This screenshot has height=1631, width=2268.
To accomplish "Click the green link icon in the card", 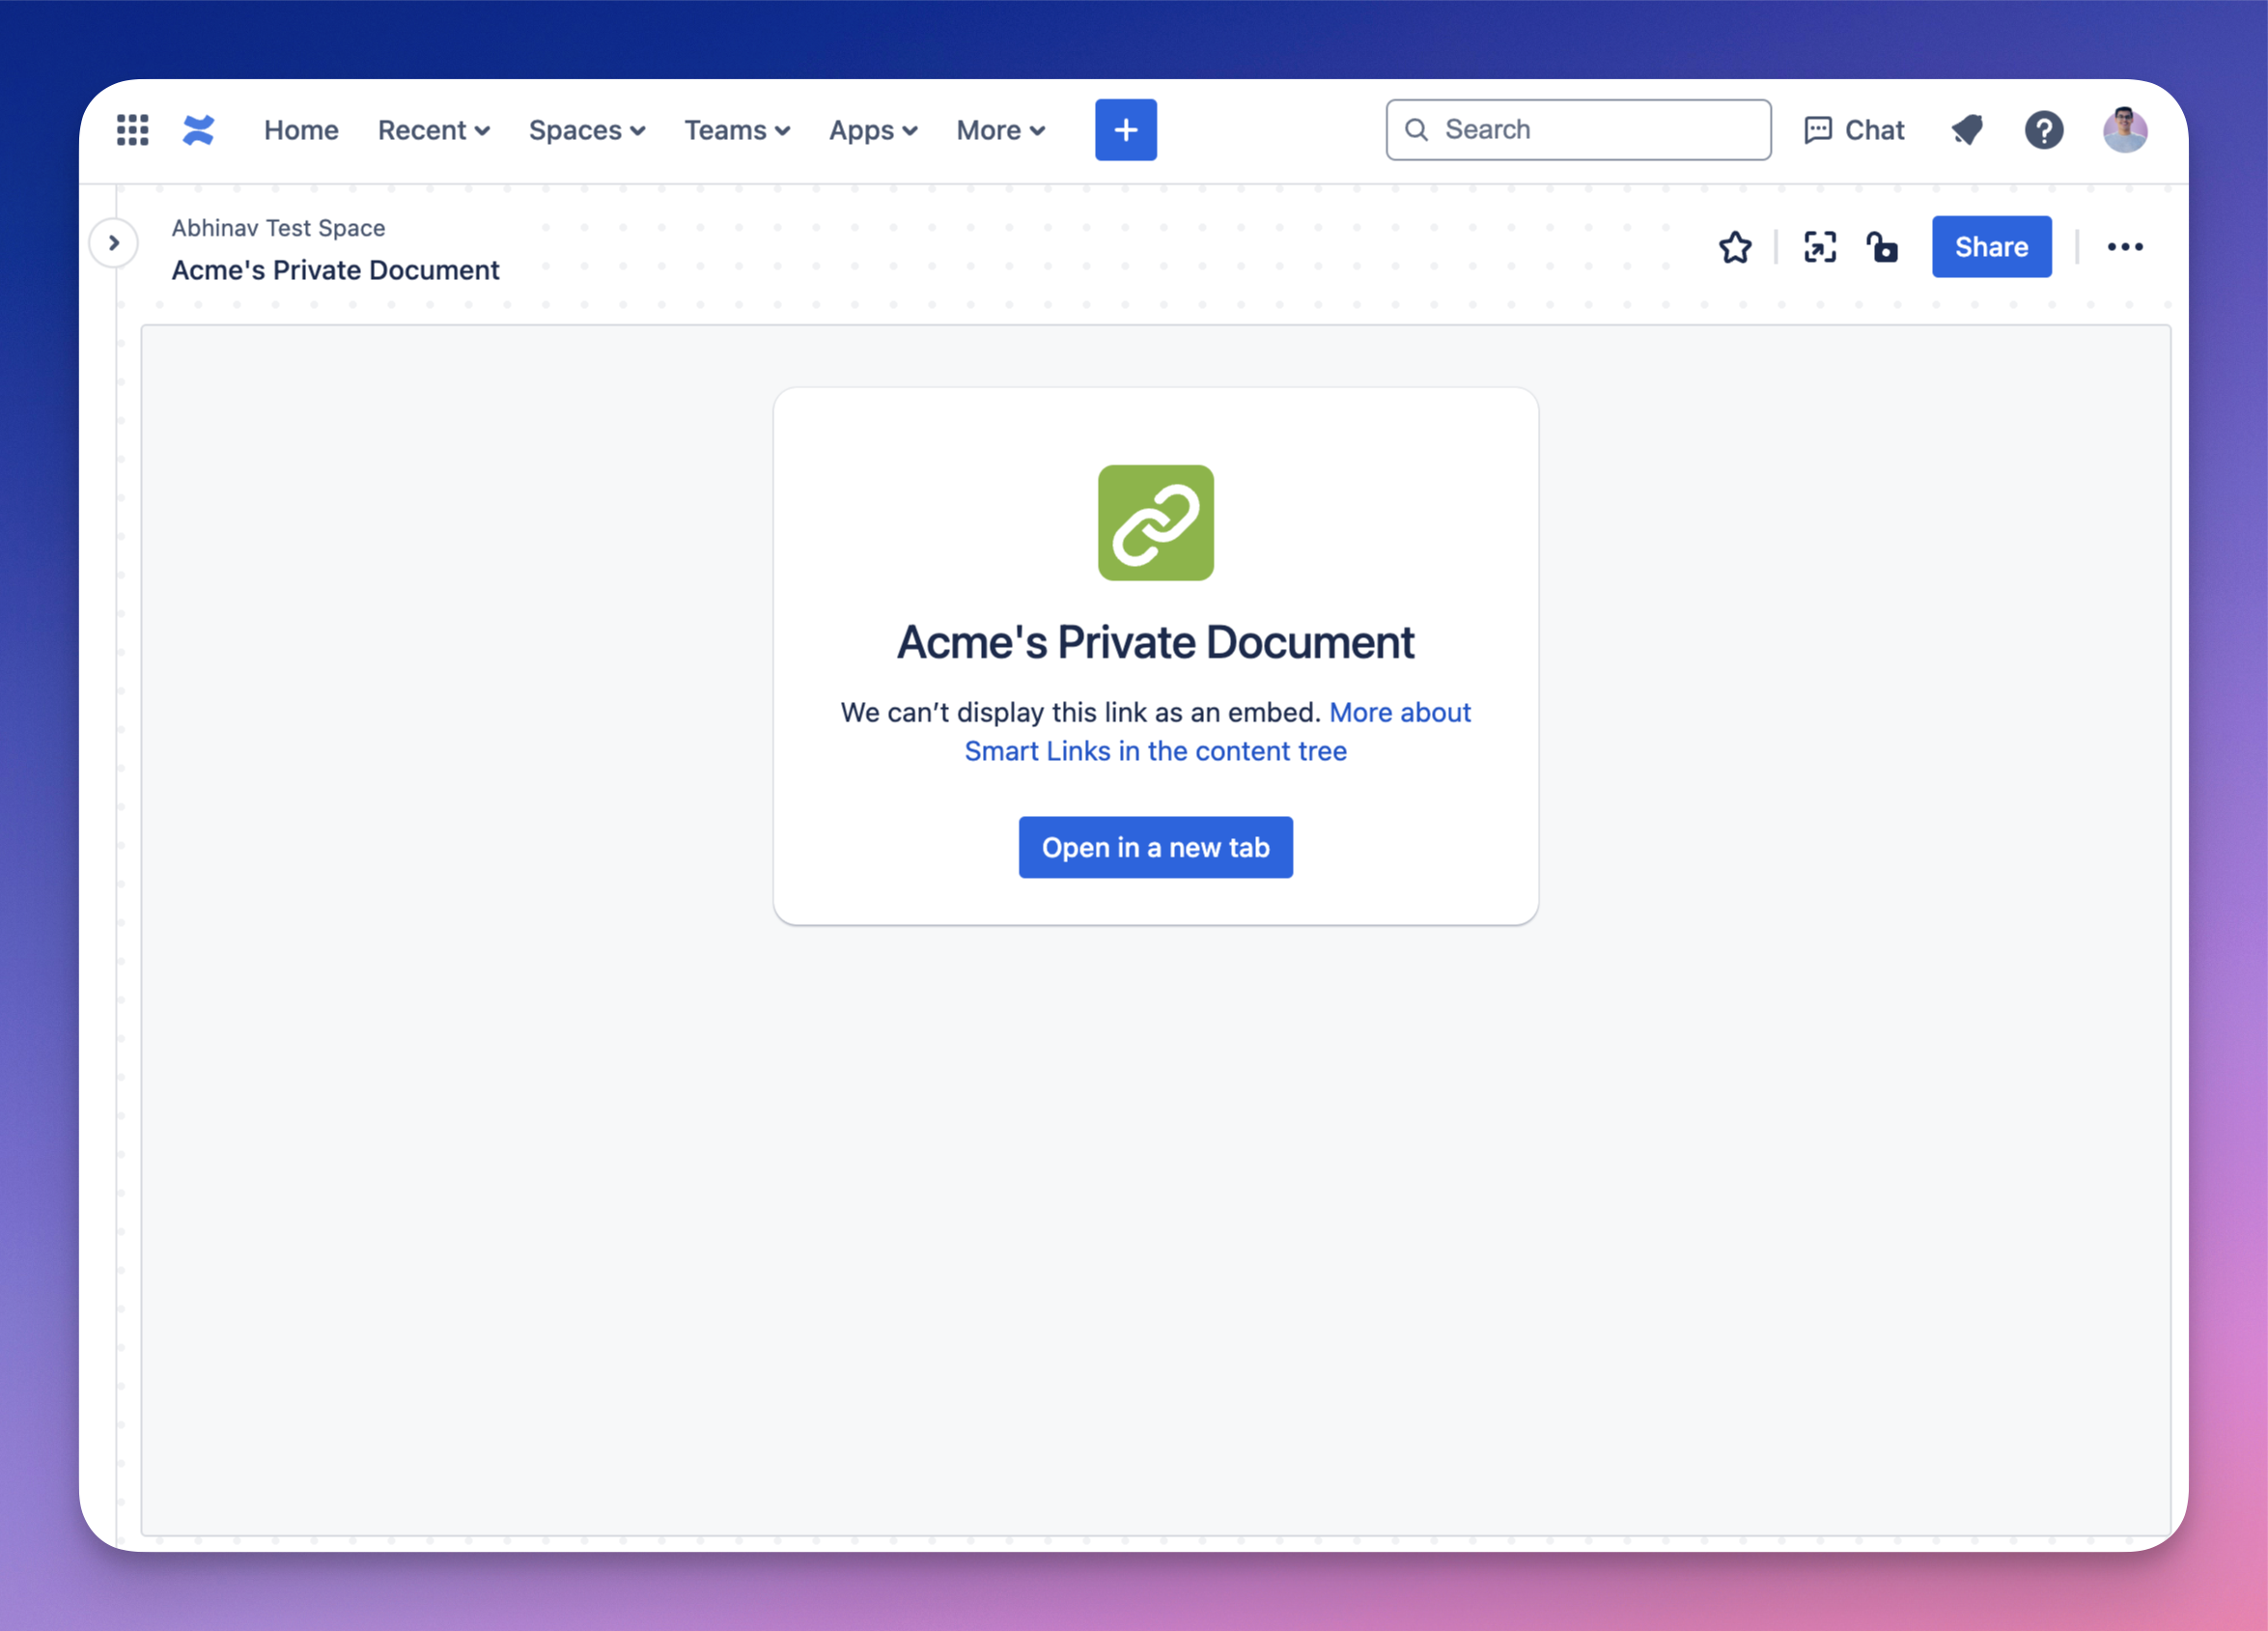I will [x=1155, y=523].
